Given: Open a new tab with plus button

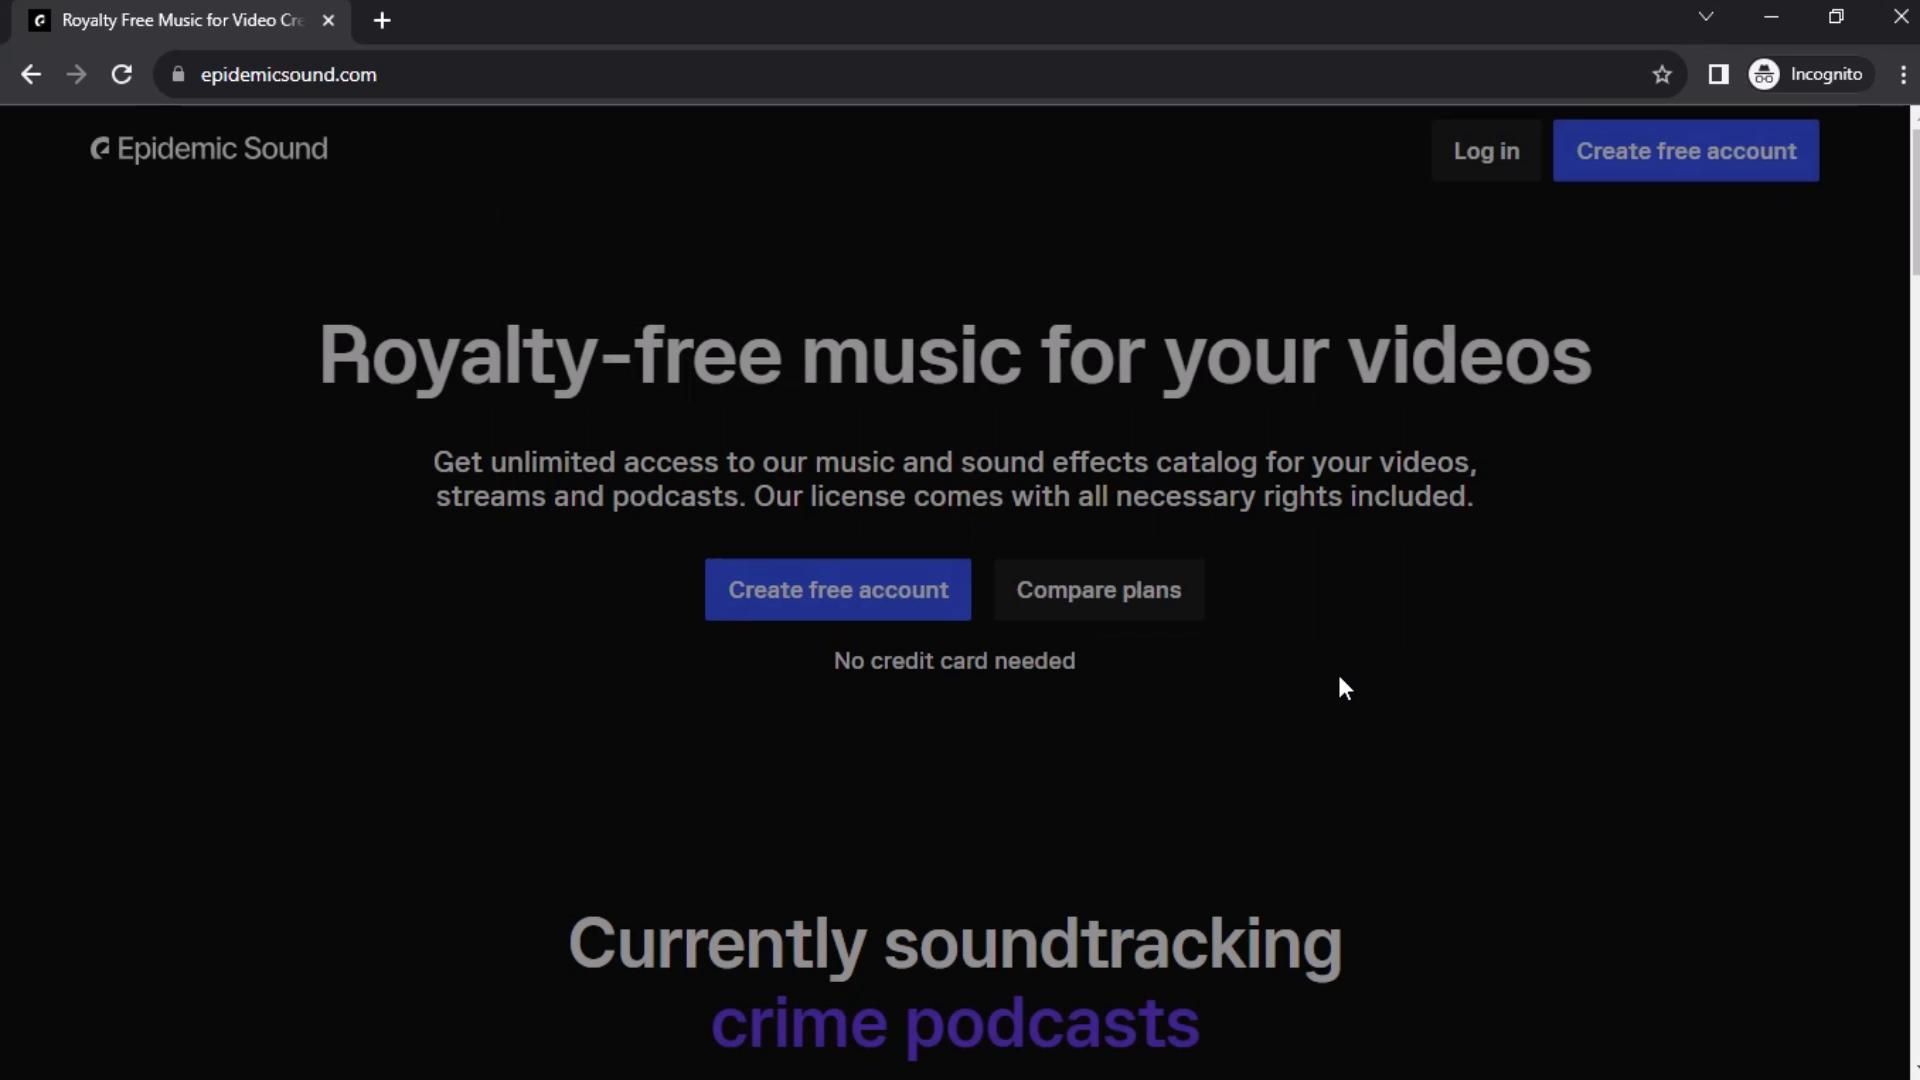Looking at the screenshot, I should click(x=382, y=21).
